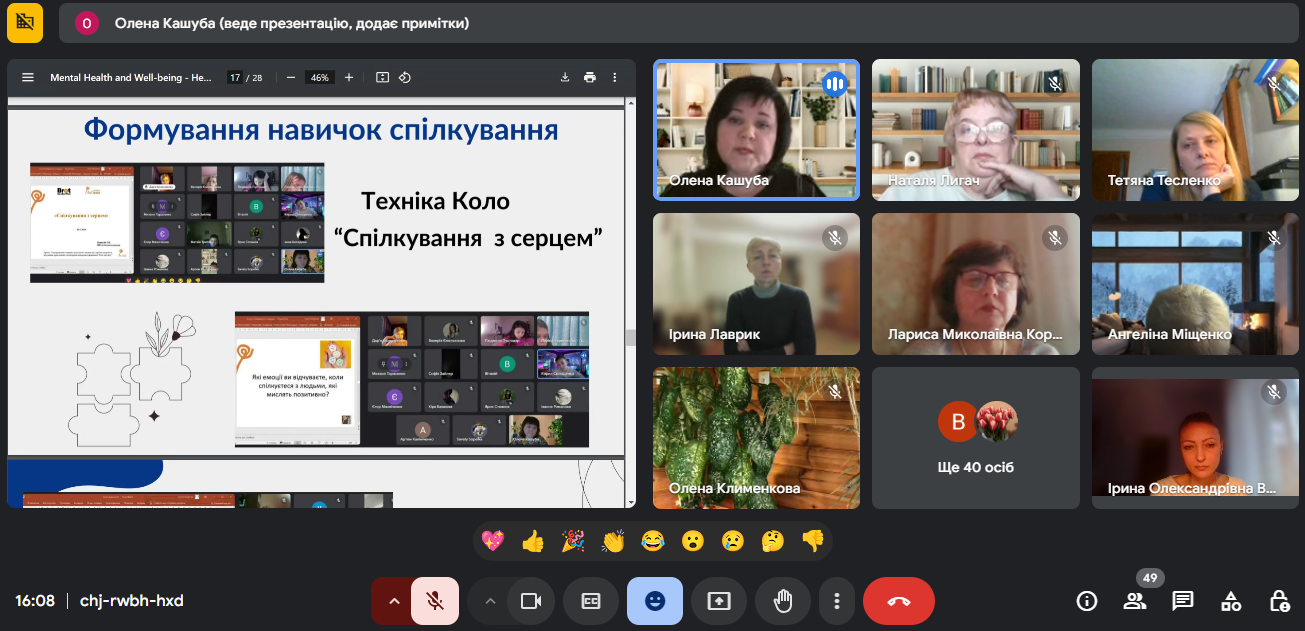Screen dimensions: 1305x631
Task: Download the presentation PDF file
Action: (x=565, y=78)
